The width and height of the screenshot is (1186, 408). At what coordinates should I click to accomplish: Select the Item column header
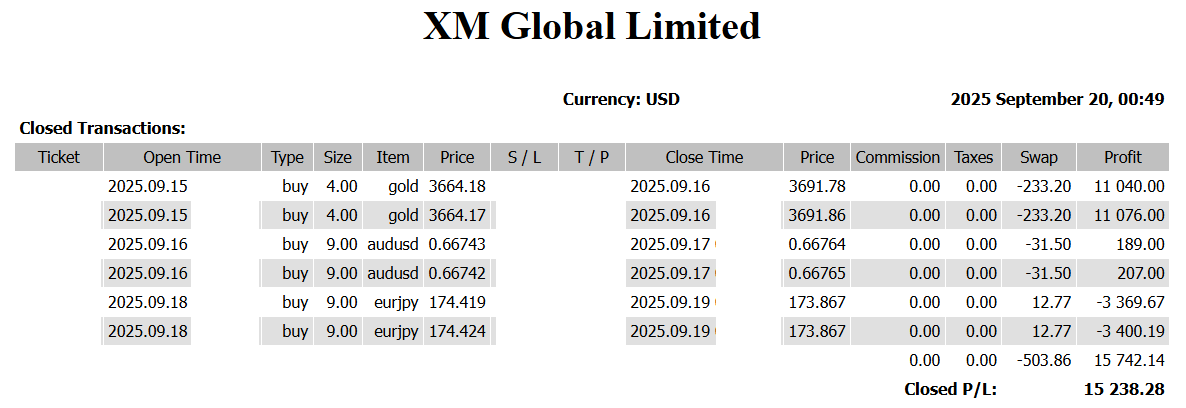pyautogui.click(x=393, y=157)
